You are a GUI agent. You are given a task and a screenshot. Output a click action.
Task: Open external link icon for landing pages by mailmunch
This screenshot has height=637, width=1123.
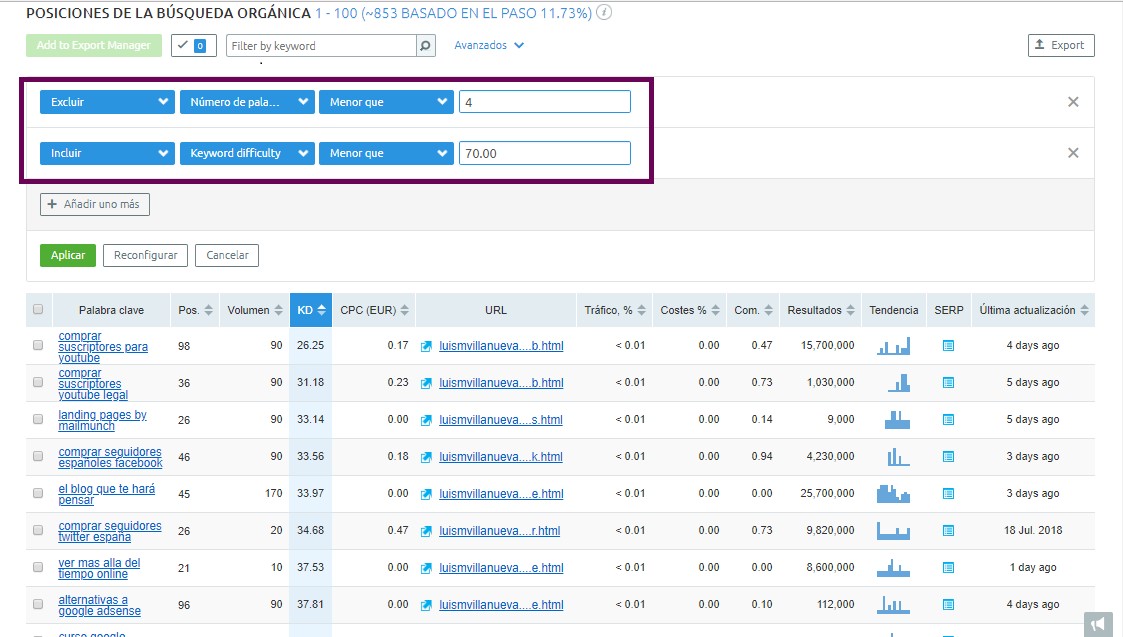point(426,420)
